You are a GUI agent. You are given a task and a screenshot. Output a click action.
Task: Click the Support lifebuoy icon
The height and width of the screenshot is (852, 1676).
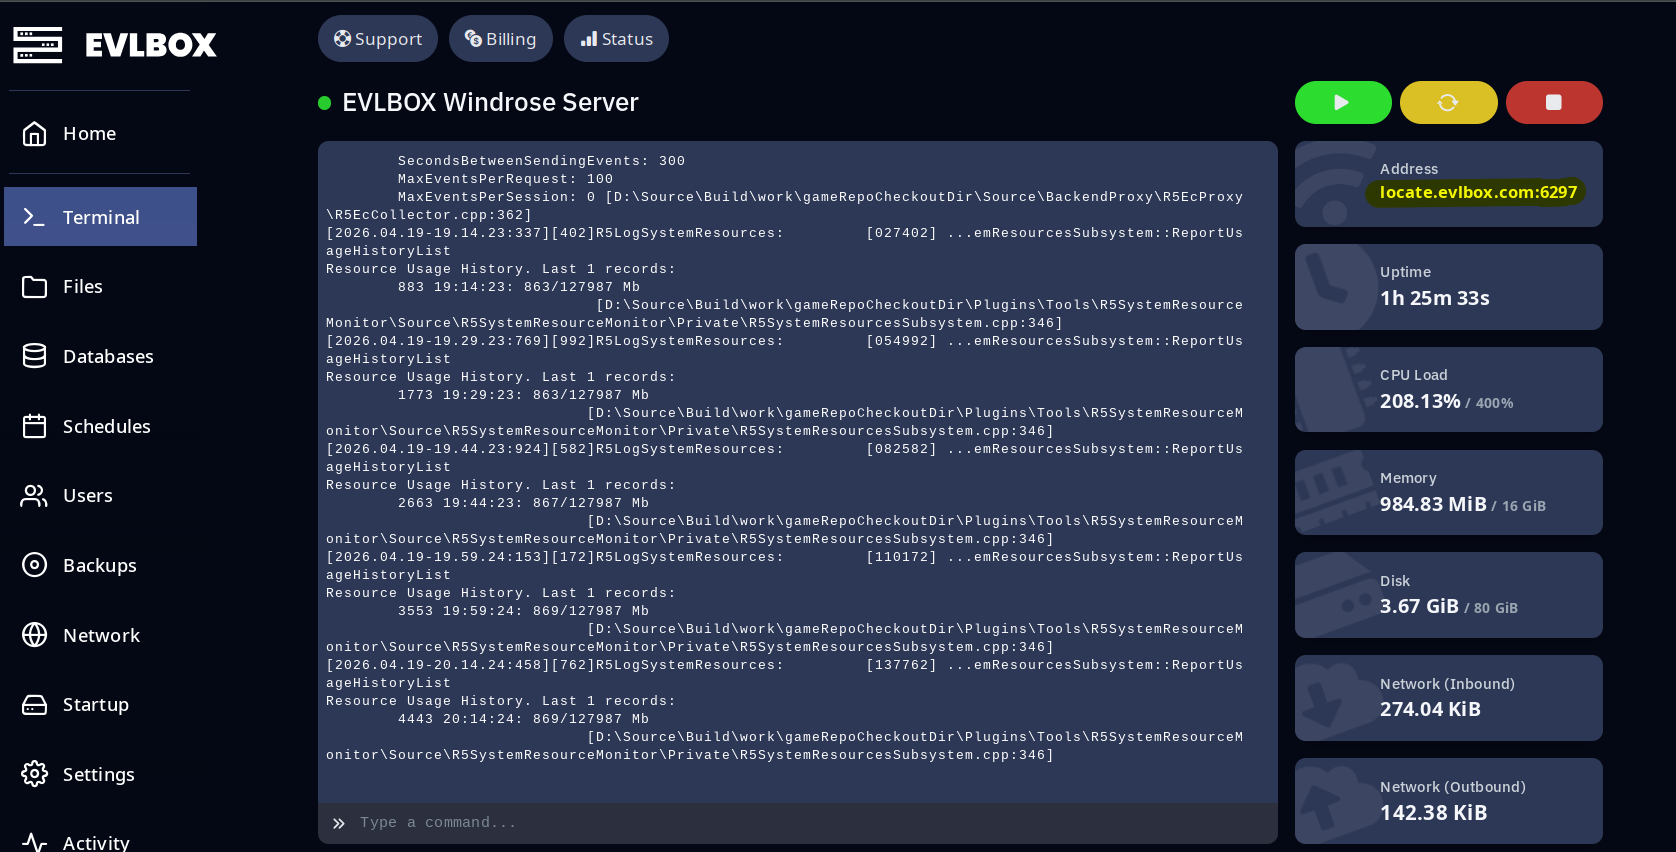click(x=342, y=39)
